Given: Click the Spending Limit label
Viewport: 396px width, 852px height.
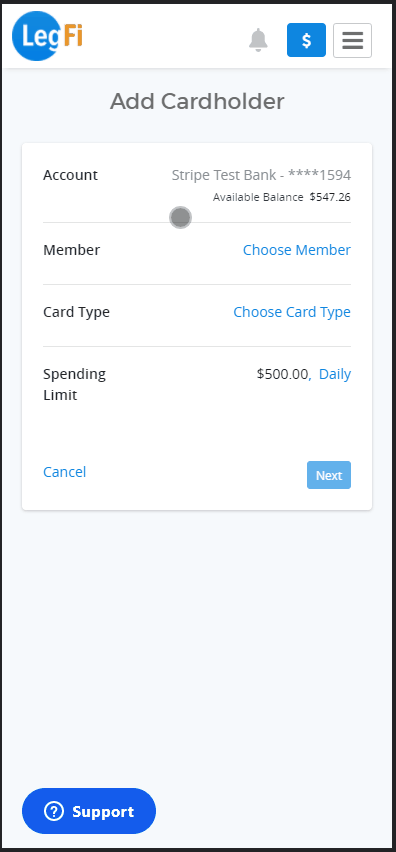Looking at the screenshot, I should 74,384.
